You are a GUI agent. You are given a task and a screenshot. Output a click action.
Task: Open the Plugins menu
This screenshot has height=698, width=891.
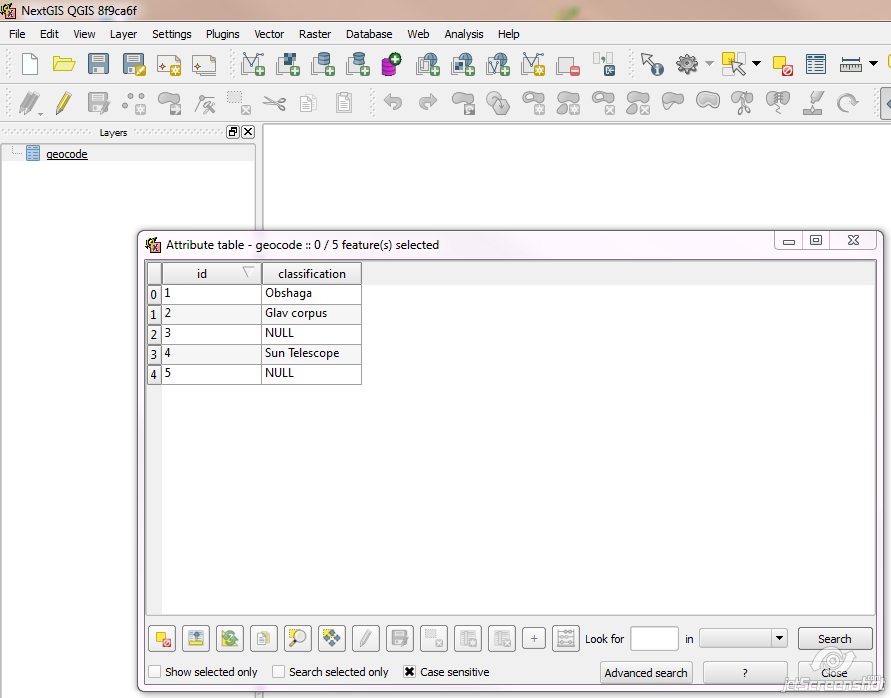click(x=223, y=34)
